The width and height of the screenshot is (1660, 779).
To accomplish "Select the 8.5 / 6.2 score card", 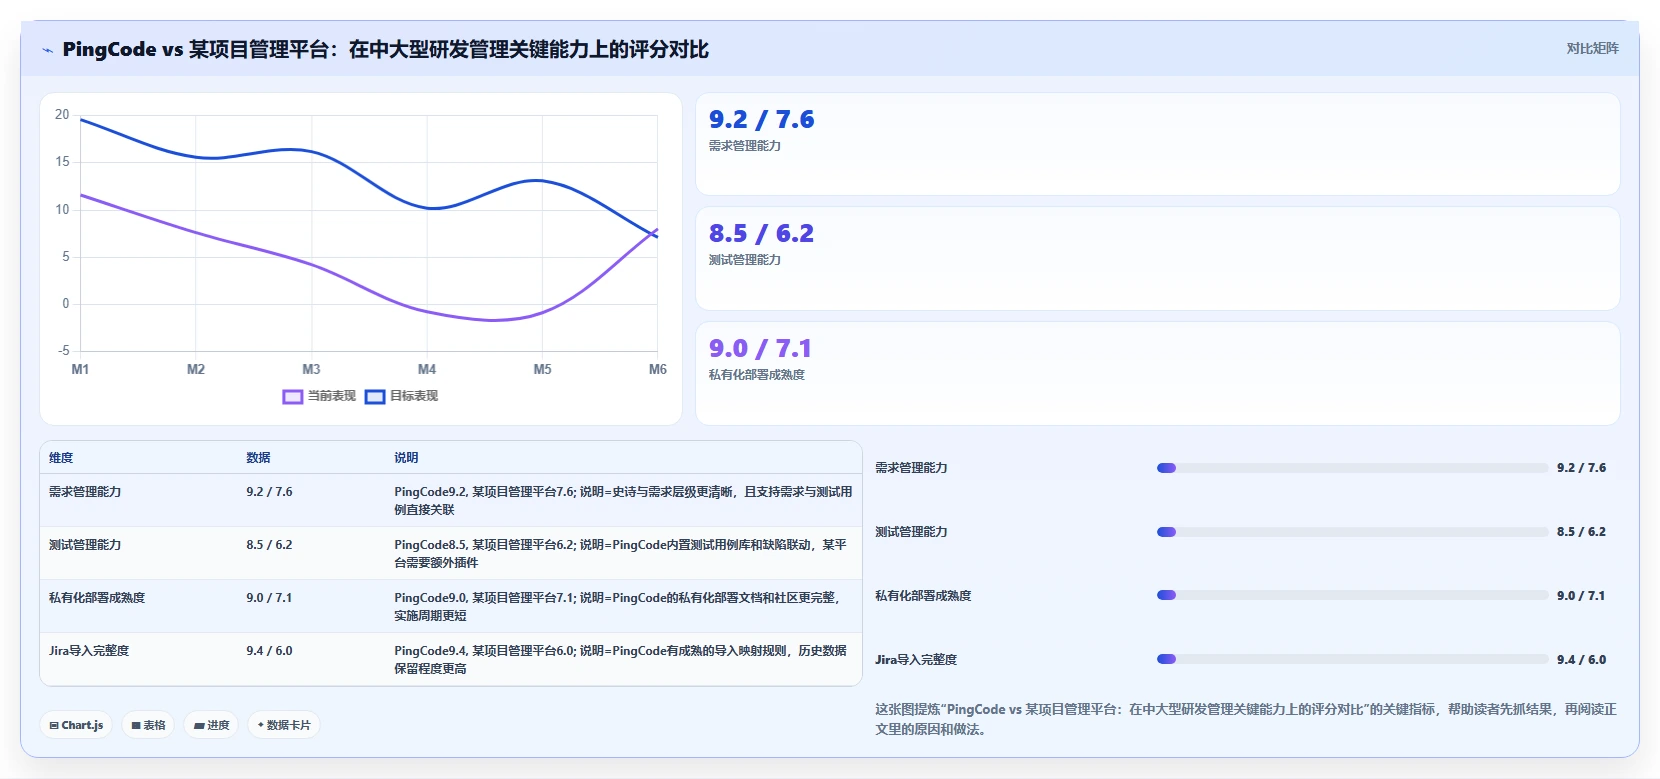I will pos(1157,258).
